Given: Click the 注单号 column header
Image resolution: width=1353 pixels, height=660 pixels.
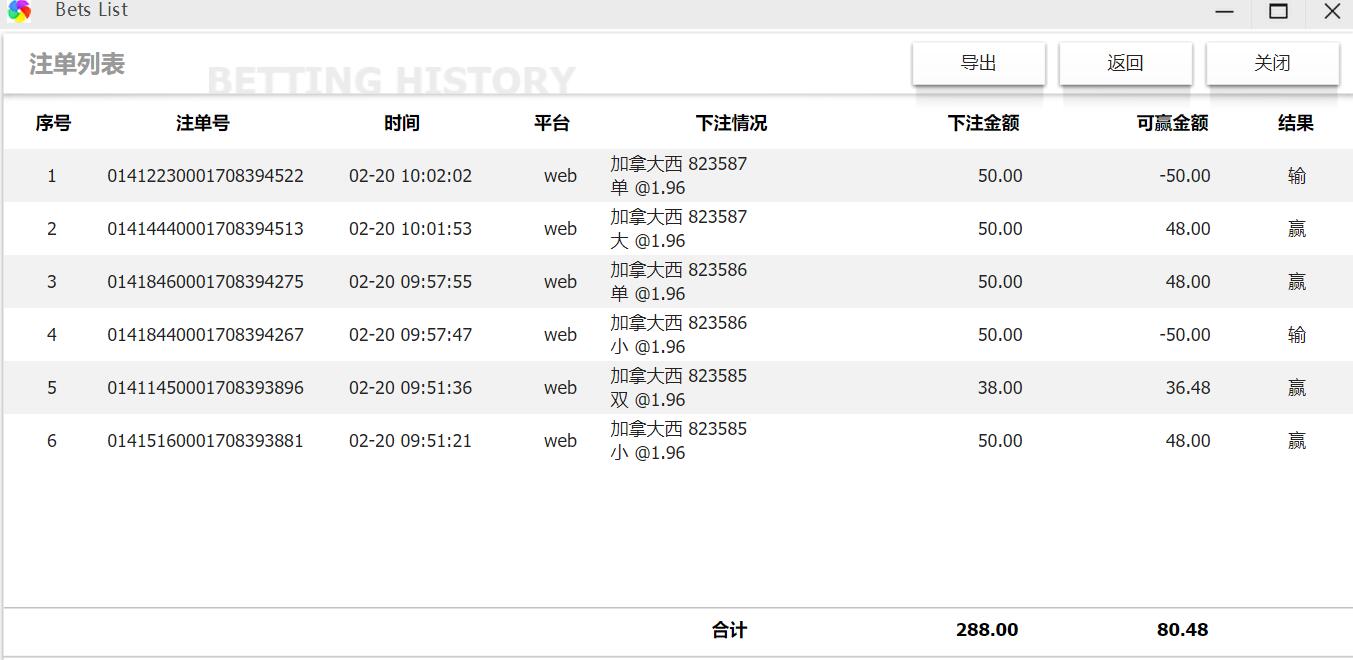Looking at the screenshot, I should [x=203, y=123].
